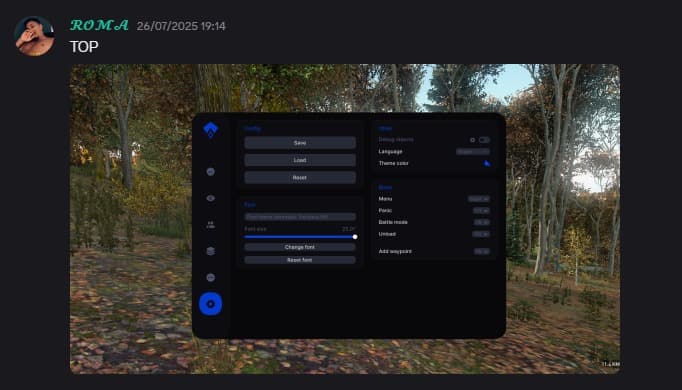The height and width of the screenshot is (390, 682).
Task: Open the stacked-layers tab in the sidebar
Action: click(211, 251)
